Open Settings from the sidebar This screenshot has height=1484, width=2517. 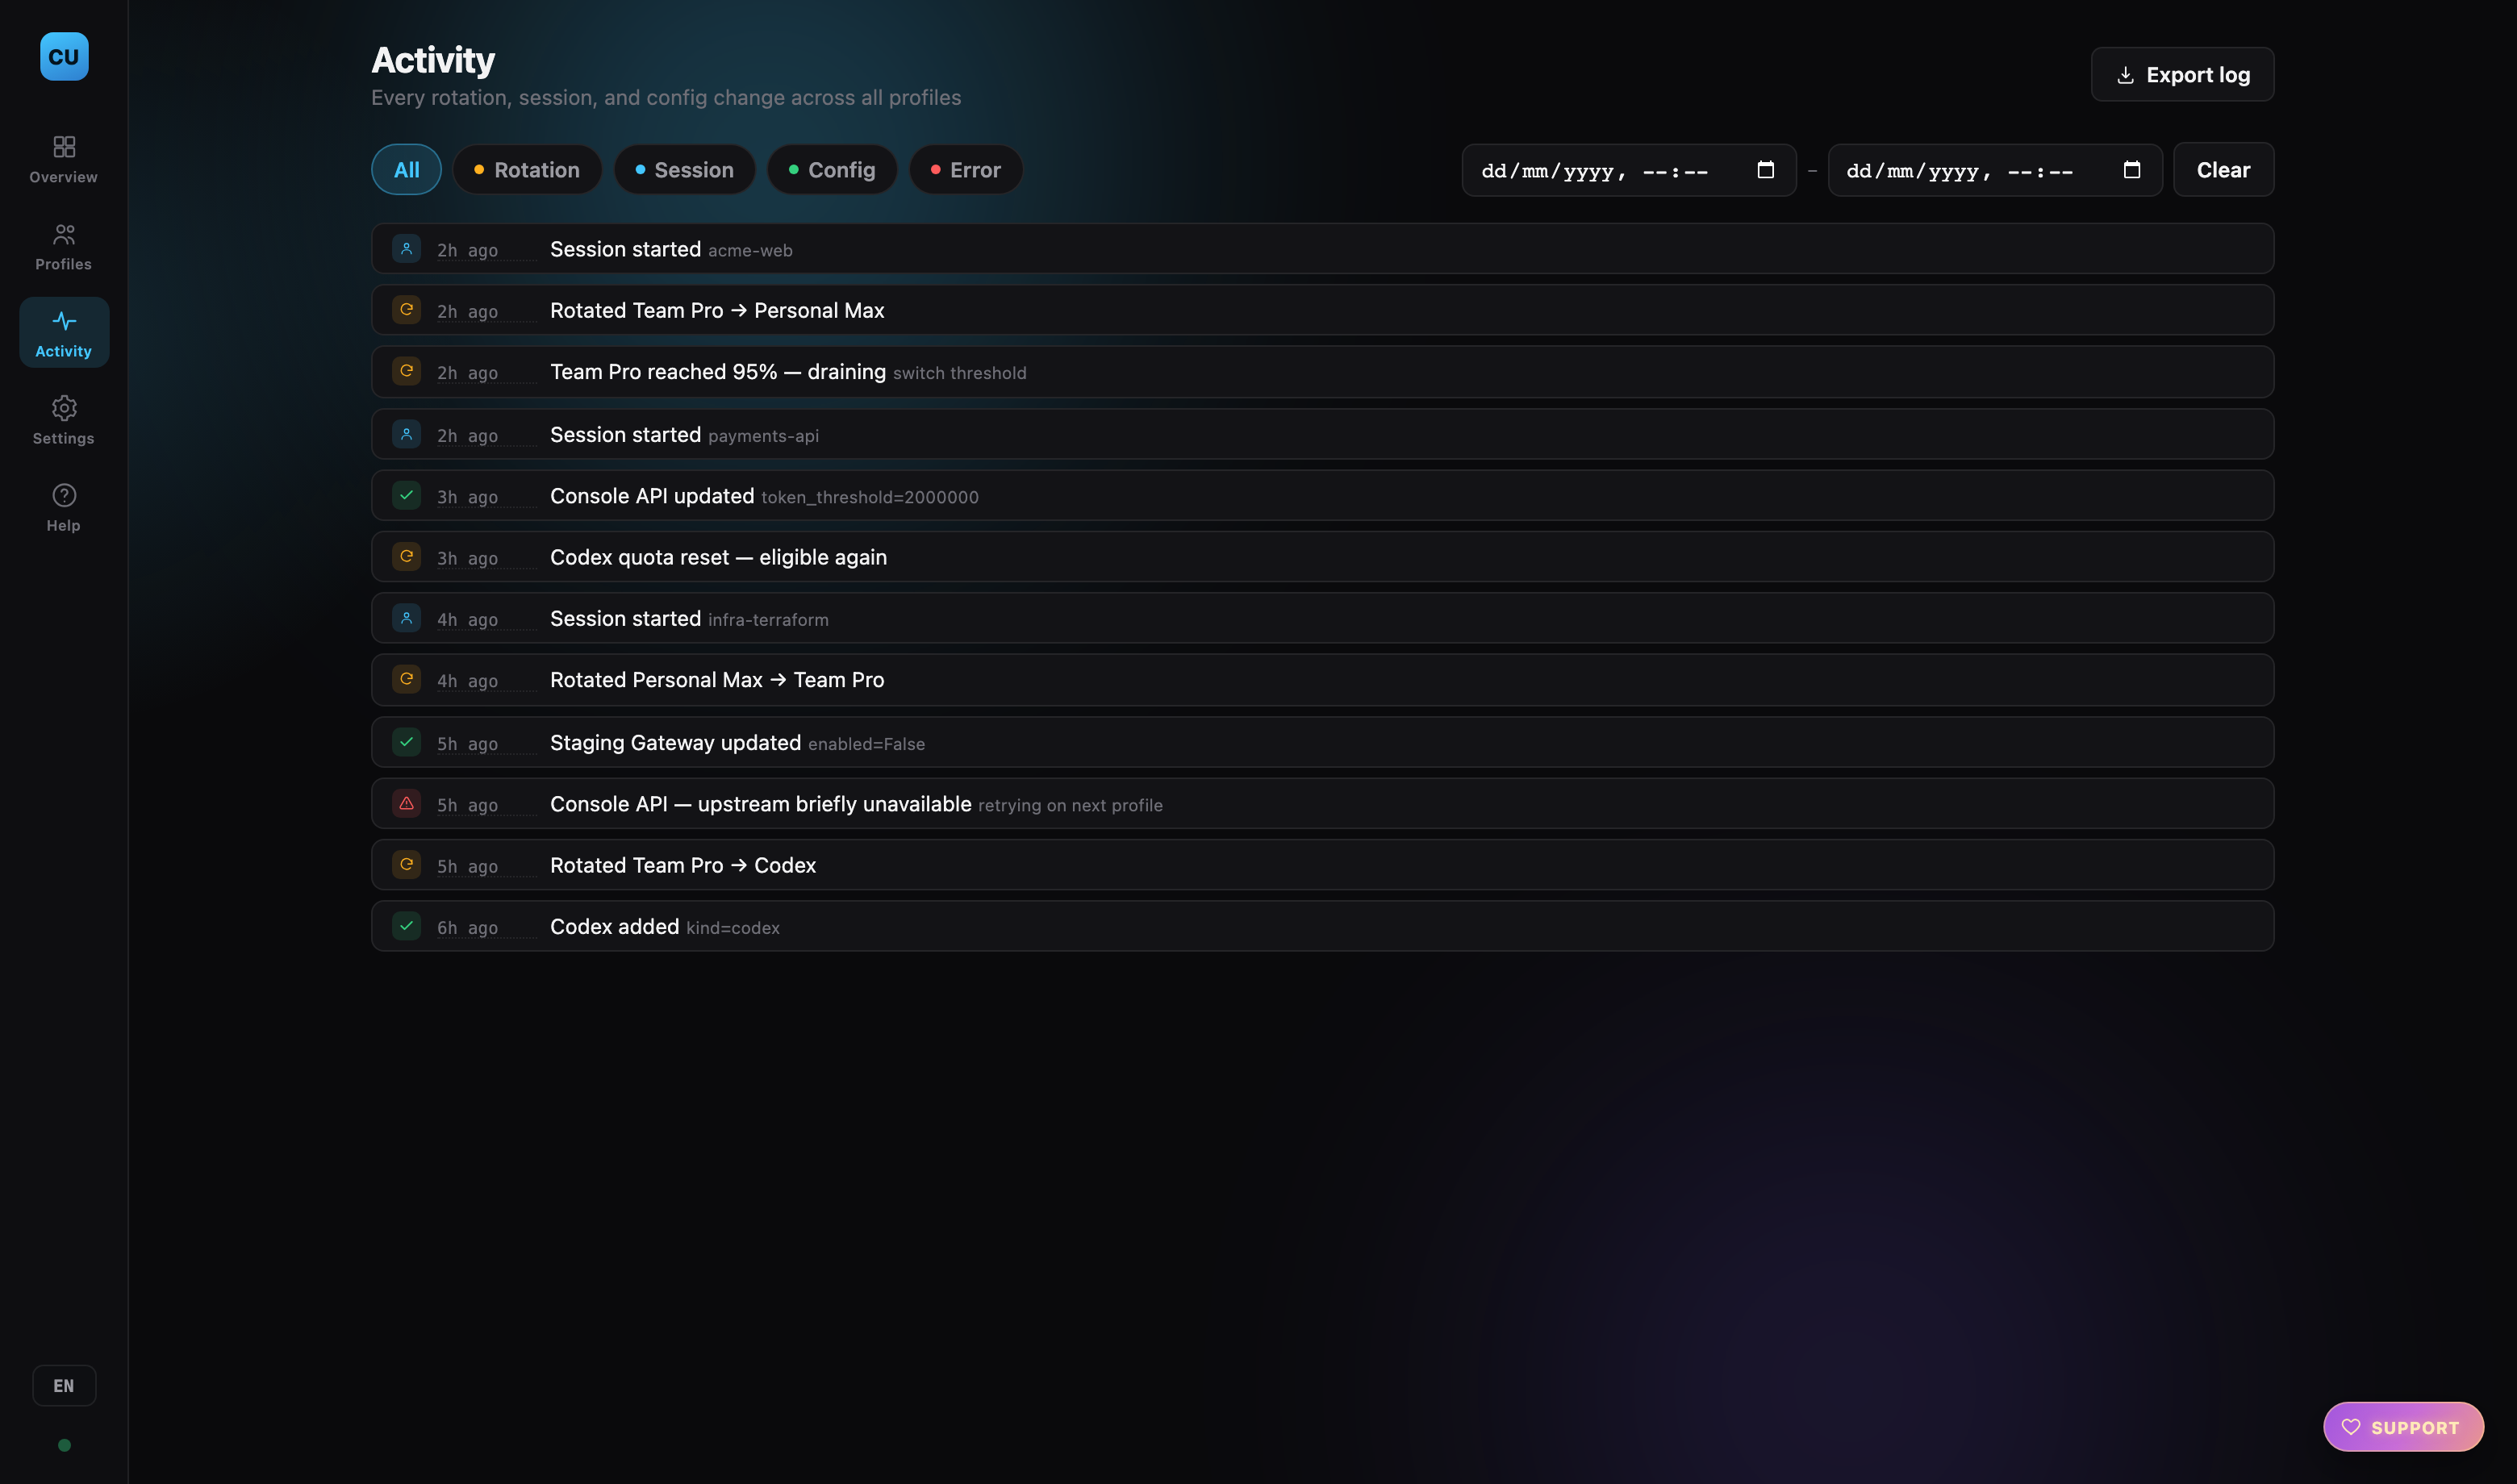pos(64,420)
